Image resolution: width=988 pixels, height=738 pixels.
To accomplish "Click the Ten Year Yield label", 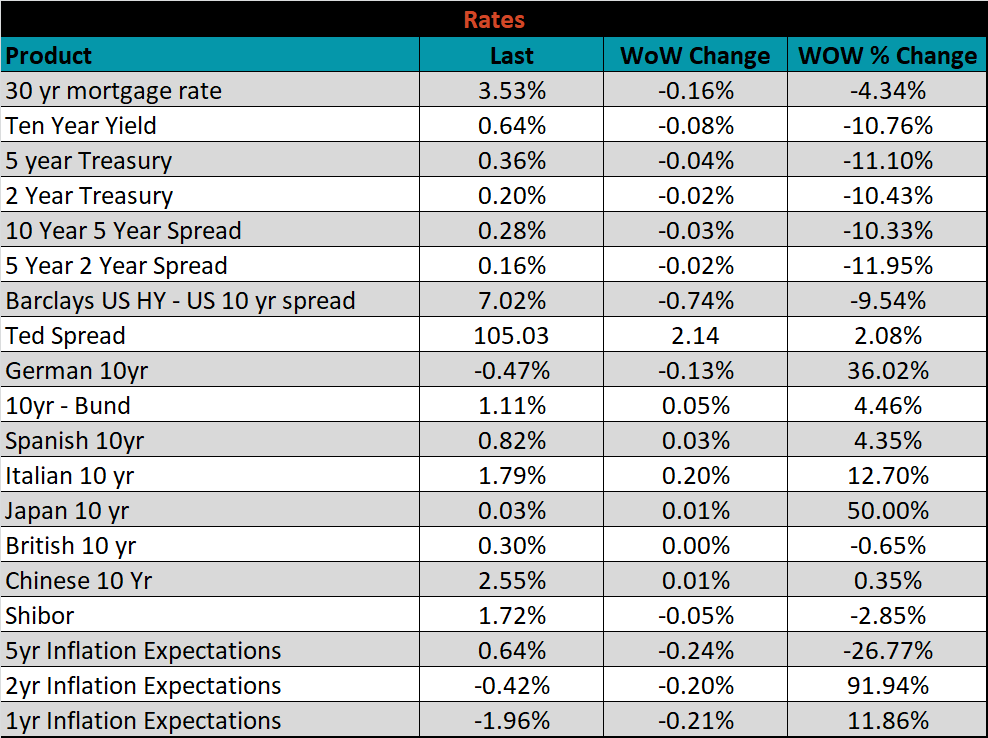I will (81, 126).
